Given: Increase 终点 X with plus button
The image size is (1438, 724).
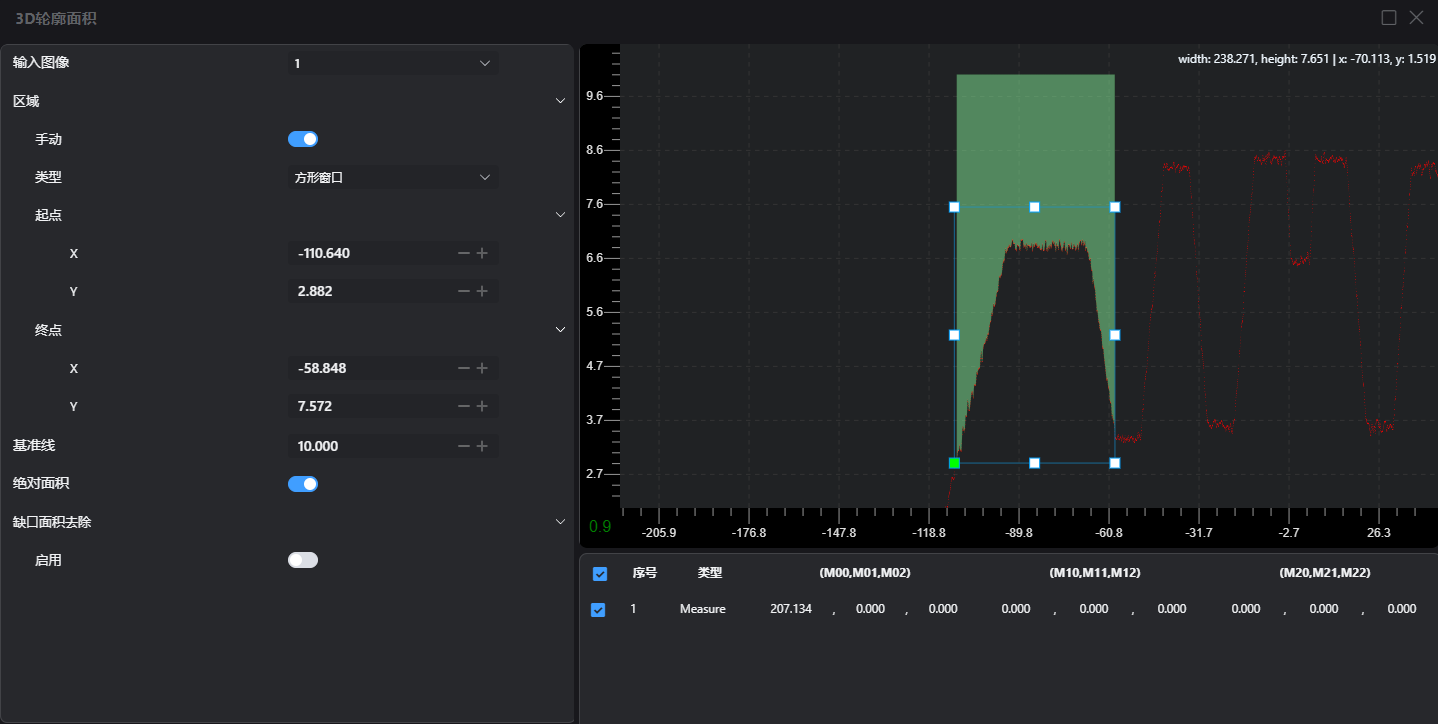Looking at the screenshot, I should [x=482, y=368].
